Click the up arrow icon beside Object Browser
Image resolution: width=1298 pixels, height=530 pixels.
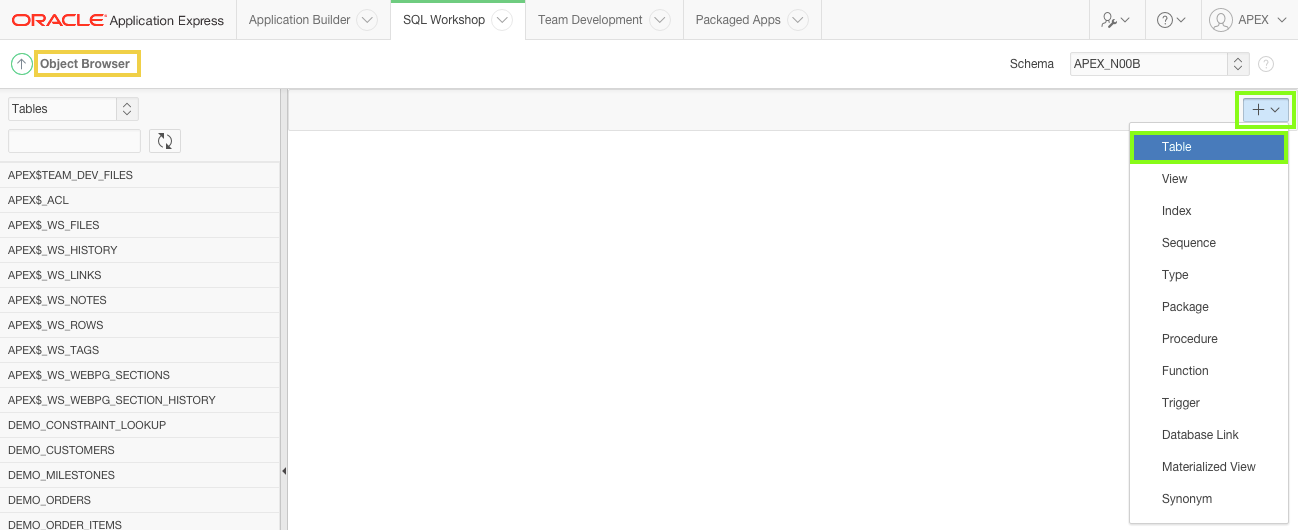pos(22,64)
